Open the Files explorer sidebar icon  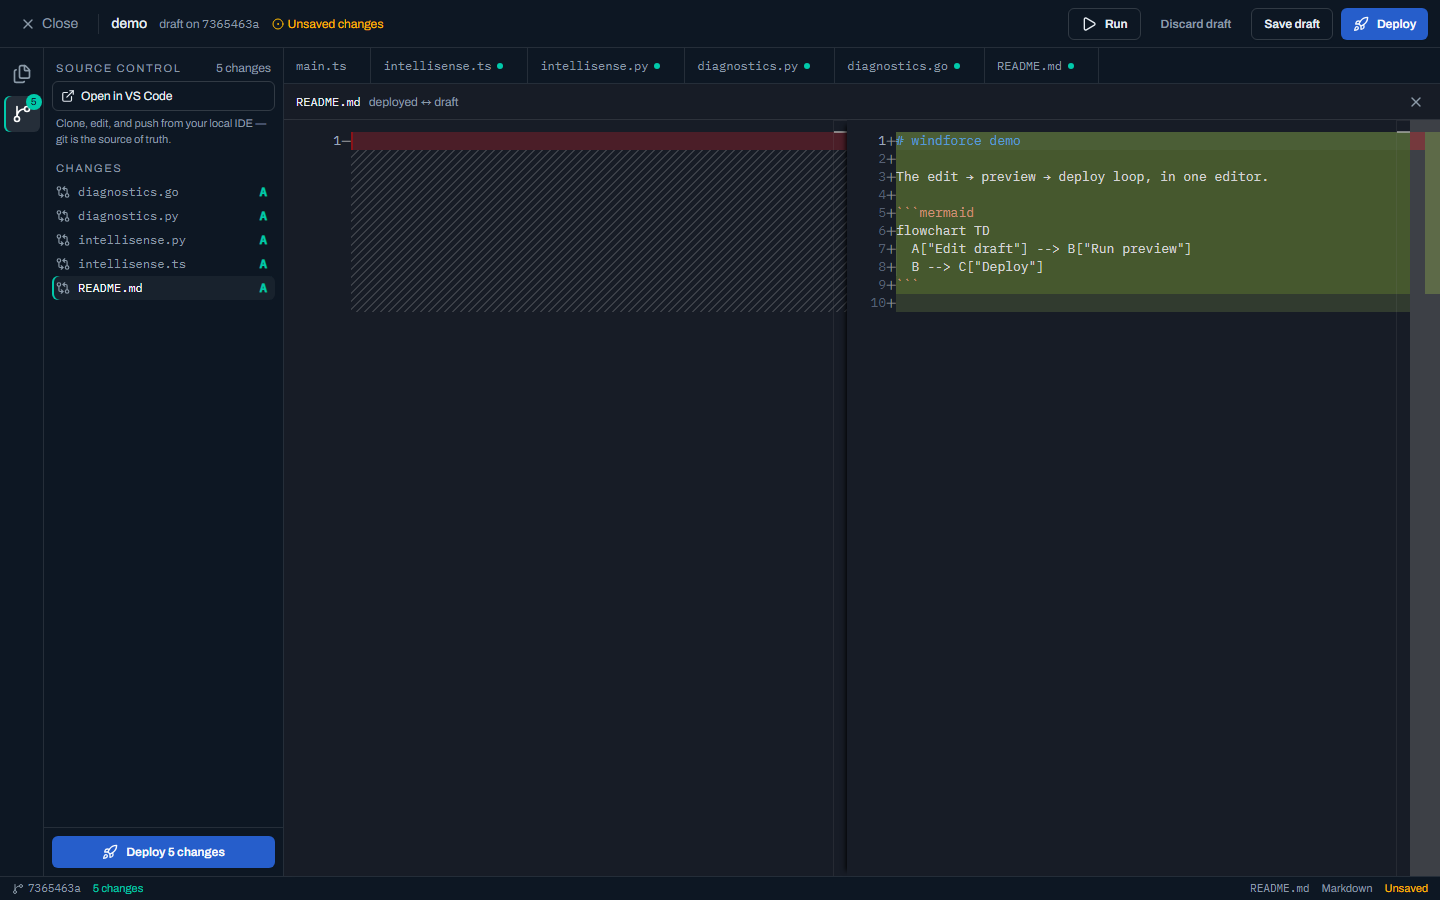tap(22, 74)
